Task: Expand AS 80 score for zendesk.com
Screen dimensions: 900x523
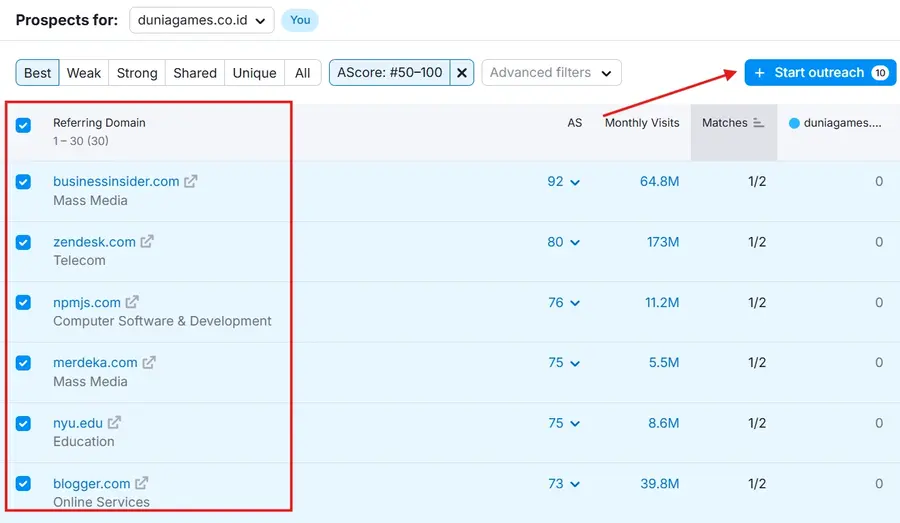Action: 564,242
